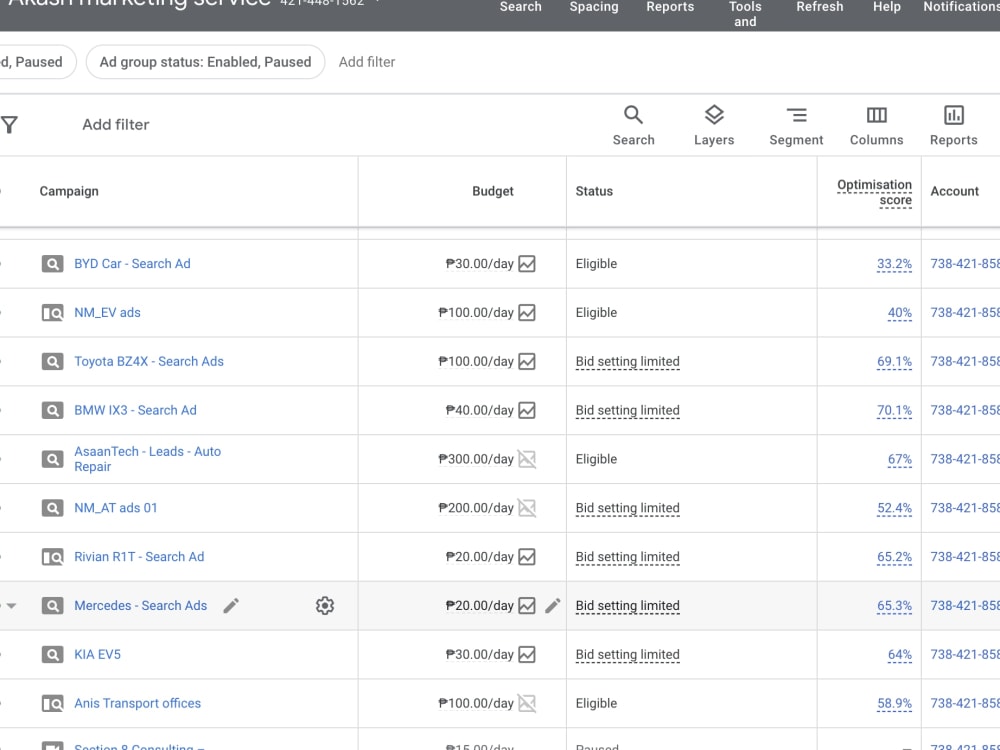The height and width of the screenshot is (750, 1000).
Task: Click Bid setting limited for BMW IX3
Action: 628,410
